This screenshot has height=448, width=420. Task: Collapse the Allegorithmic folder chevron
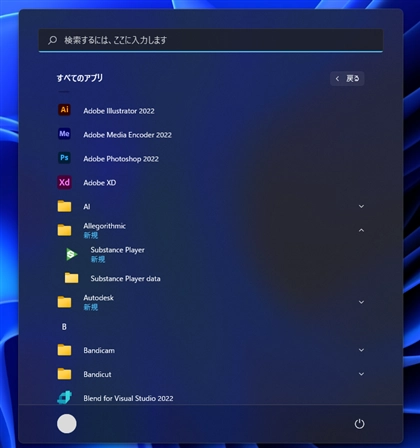361,230
